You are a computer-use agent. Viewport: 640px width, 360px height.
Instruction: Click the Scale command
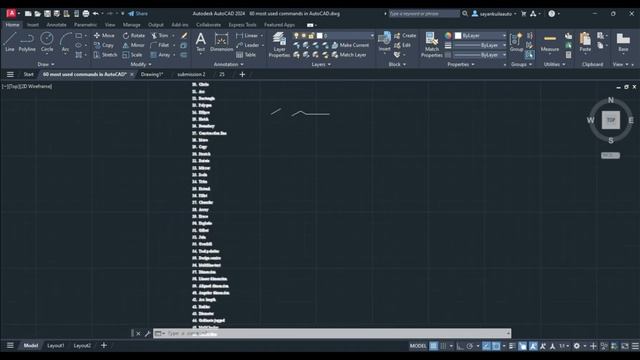click(132, 55)
